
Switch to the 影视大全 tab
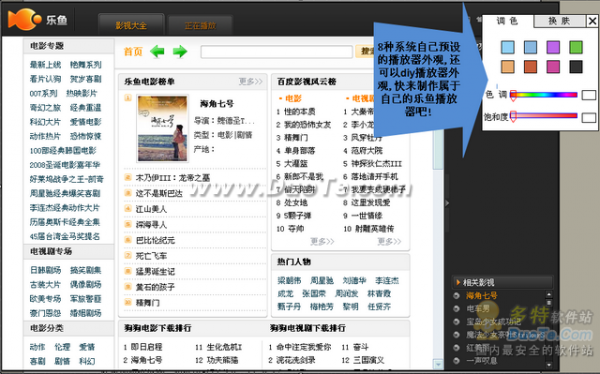[x=131, y=25]
